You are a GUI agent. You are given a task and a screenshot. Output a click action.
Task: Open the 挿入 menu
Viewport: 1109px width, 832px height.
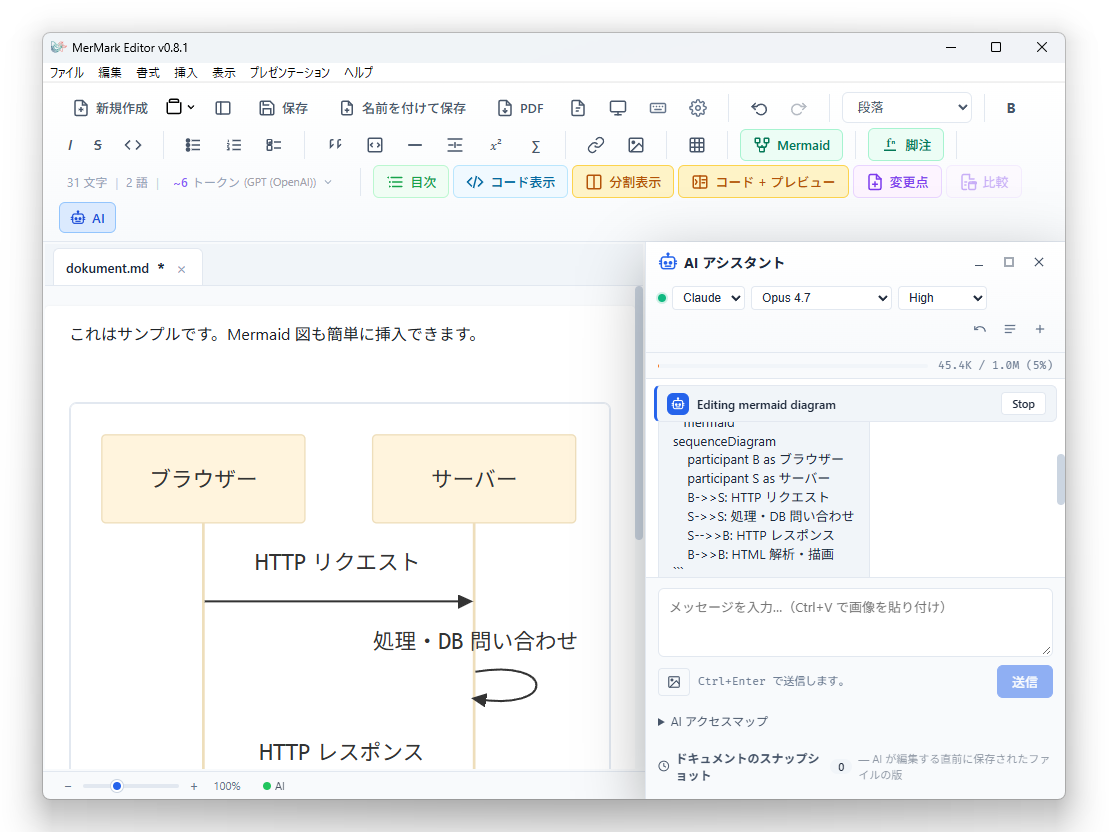point(186,72)
